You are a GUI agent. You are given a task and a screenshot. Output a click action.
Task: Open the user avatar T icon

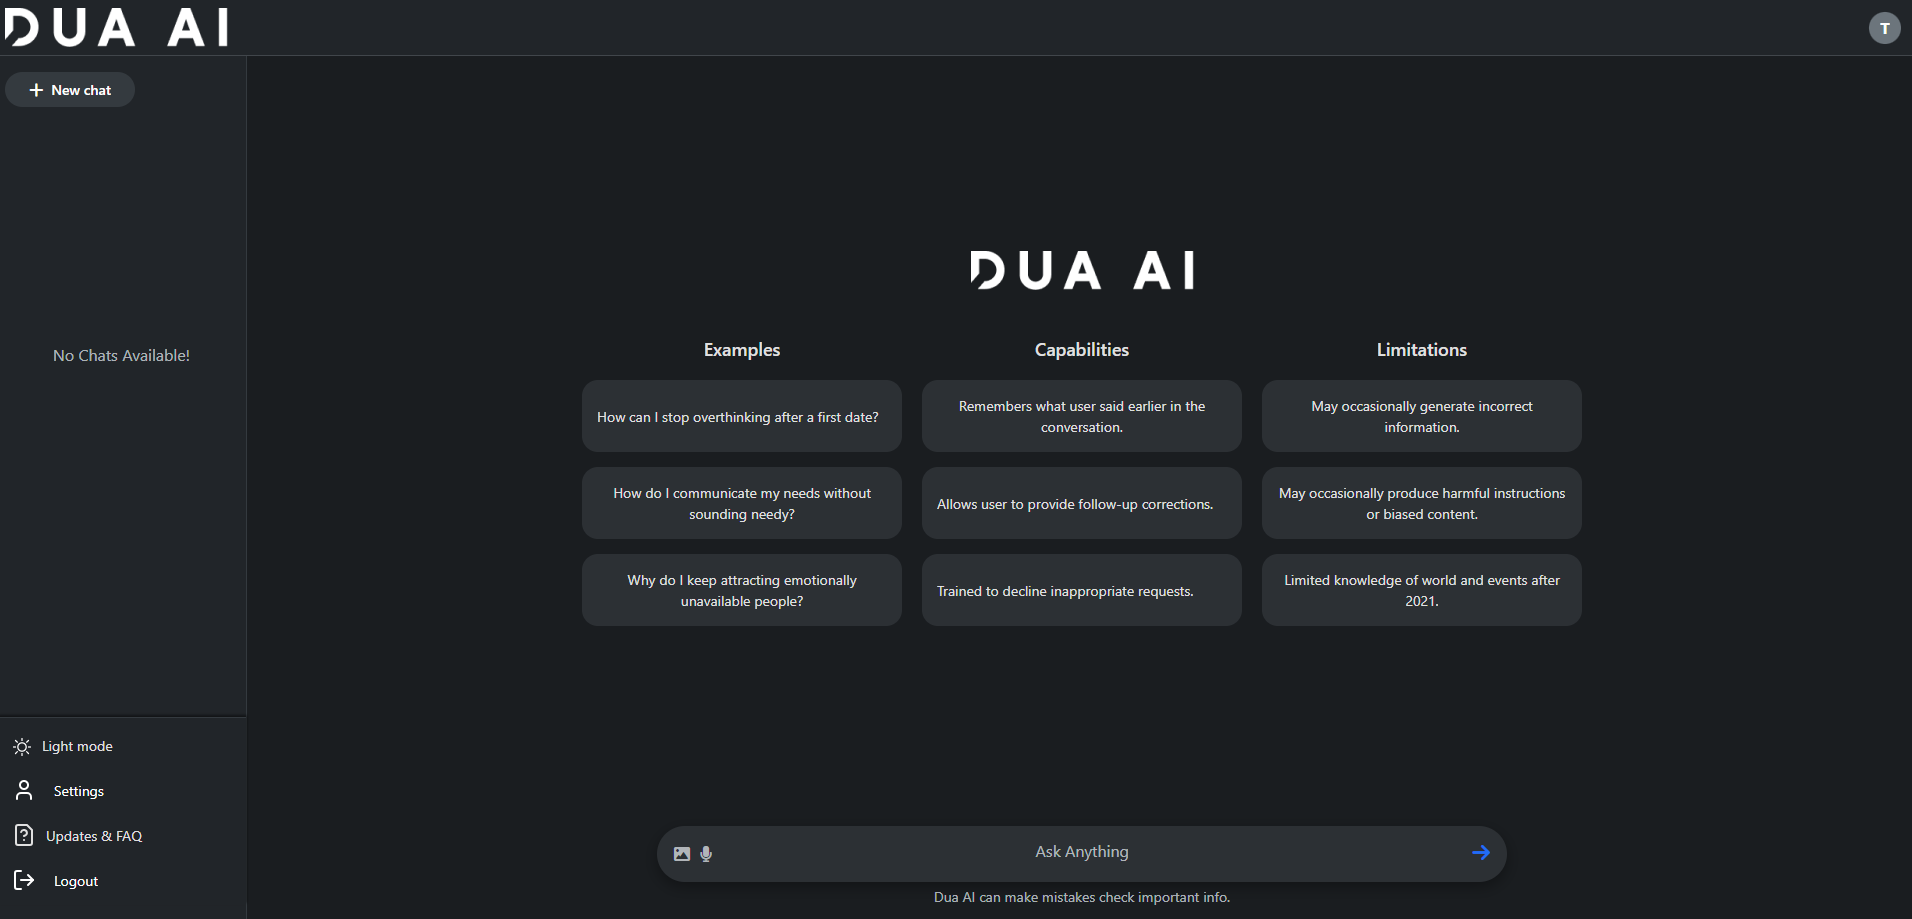tap(1884, 28)
